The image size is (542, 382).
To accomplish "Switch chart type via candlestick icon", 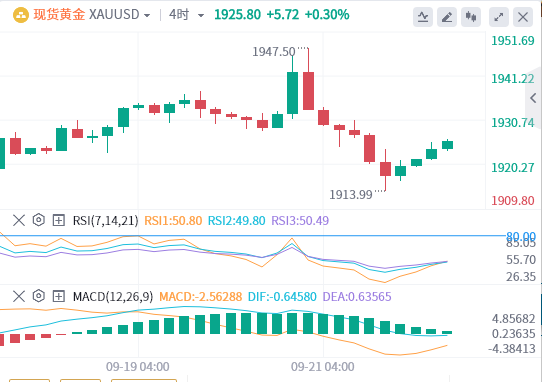I will point(471,17).
